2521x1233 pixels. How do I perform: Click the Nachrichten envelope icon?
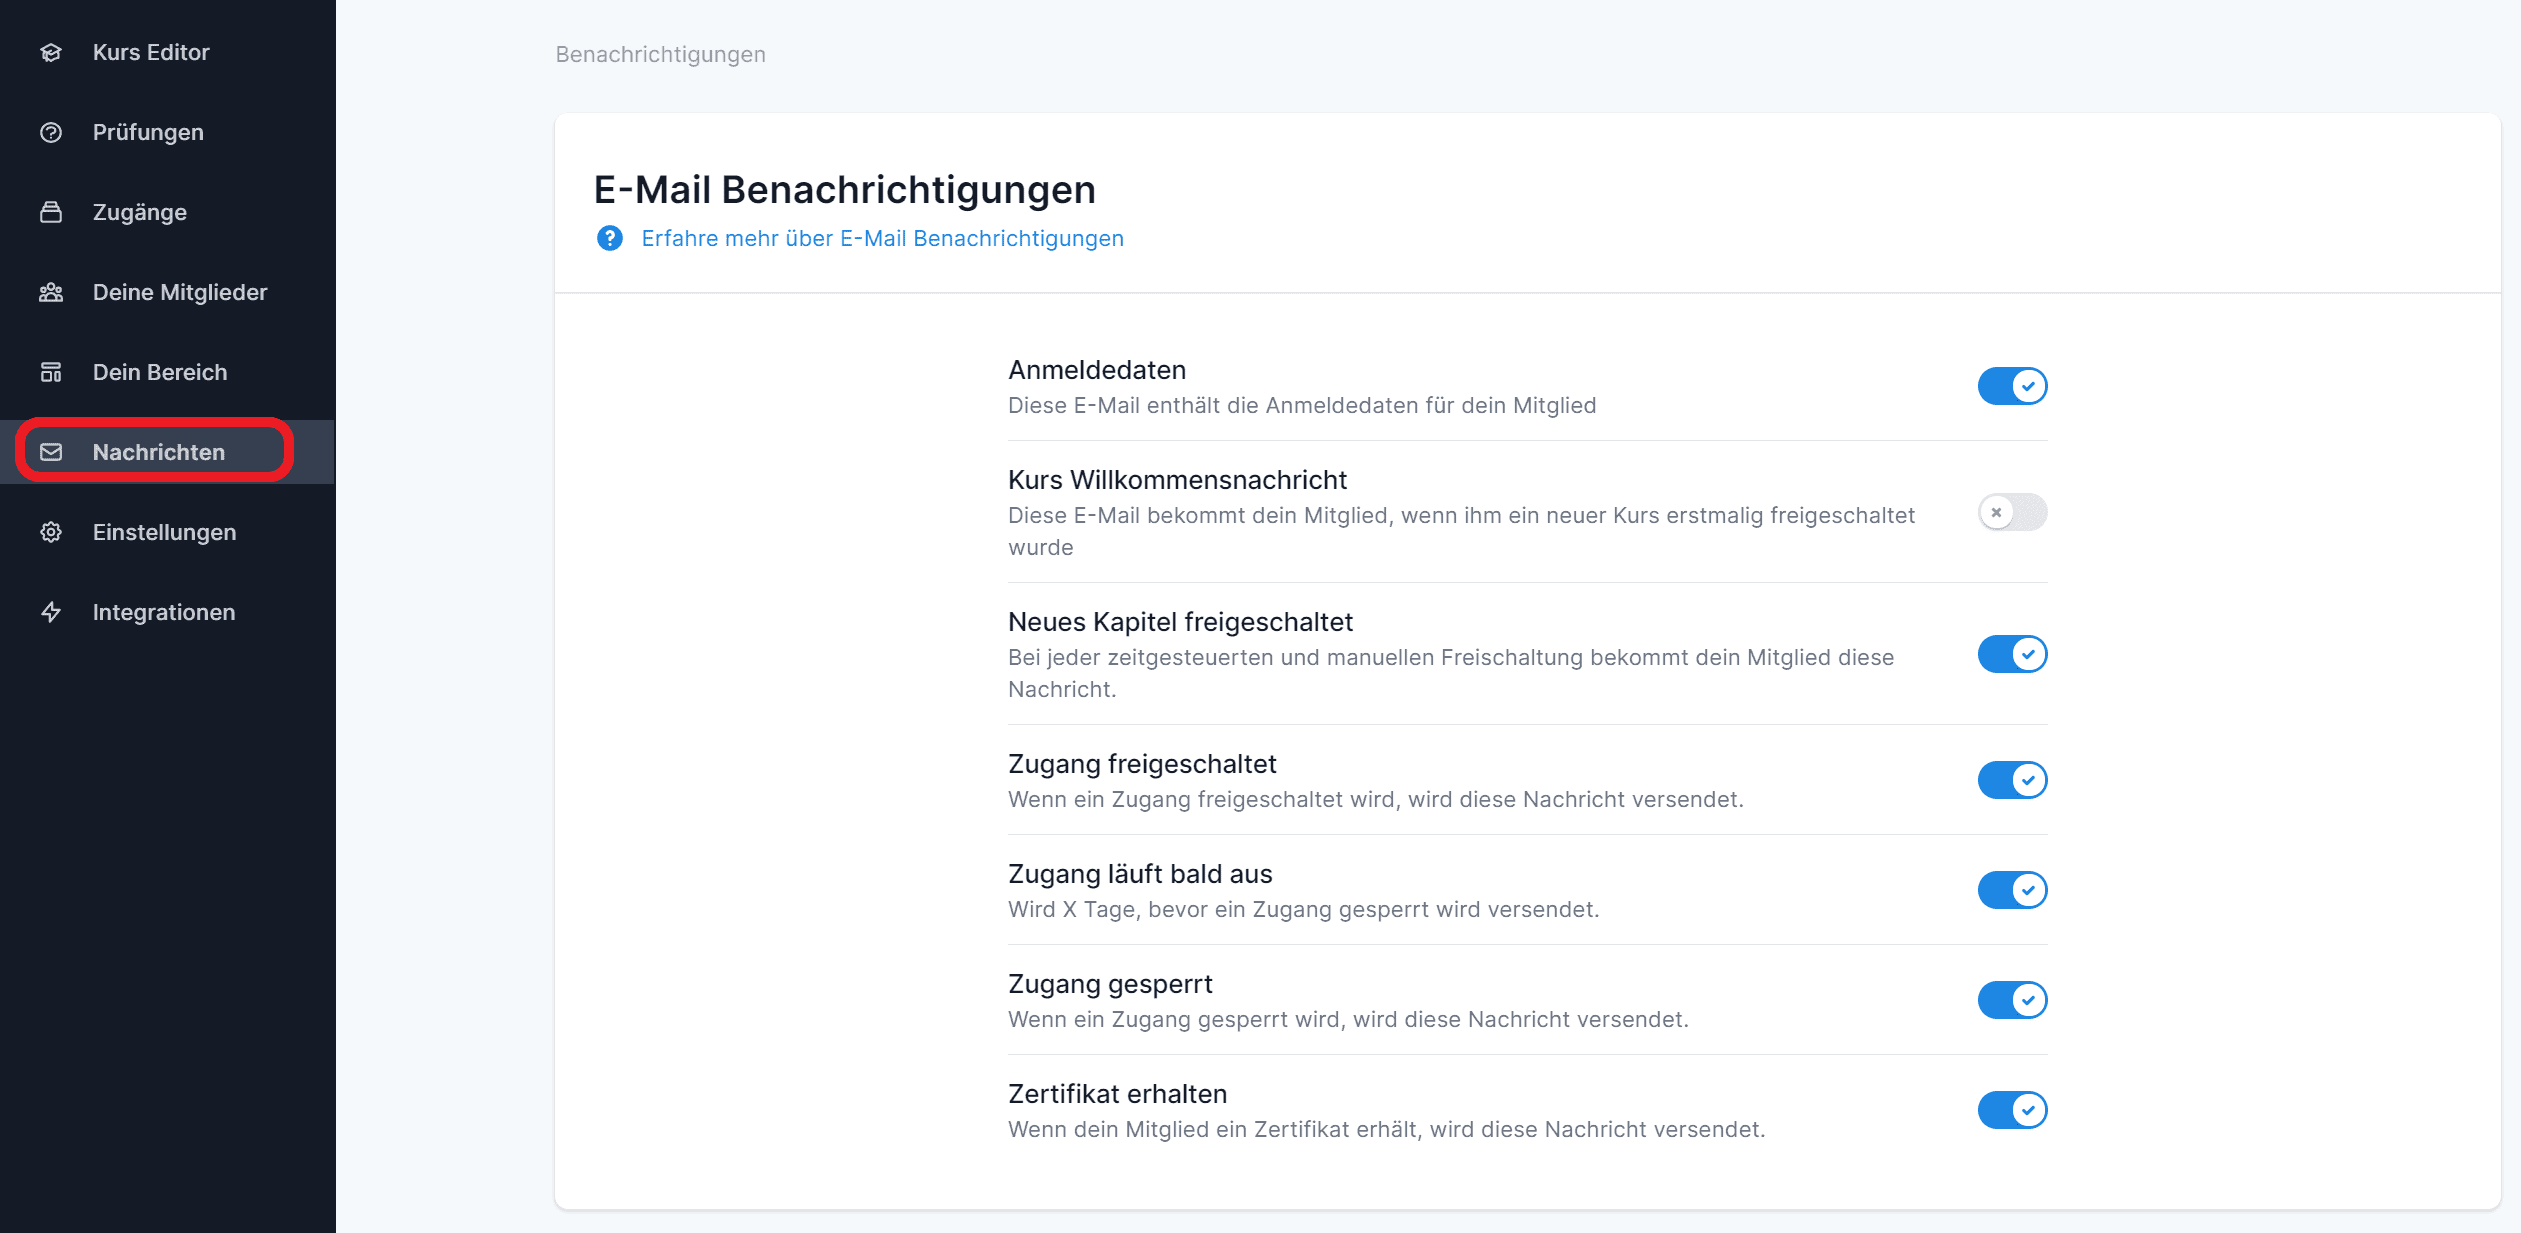click(51, 452)
